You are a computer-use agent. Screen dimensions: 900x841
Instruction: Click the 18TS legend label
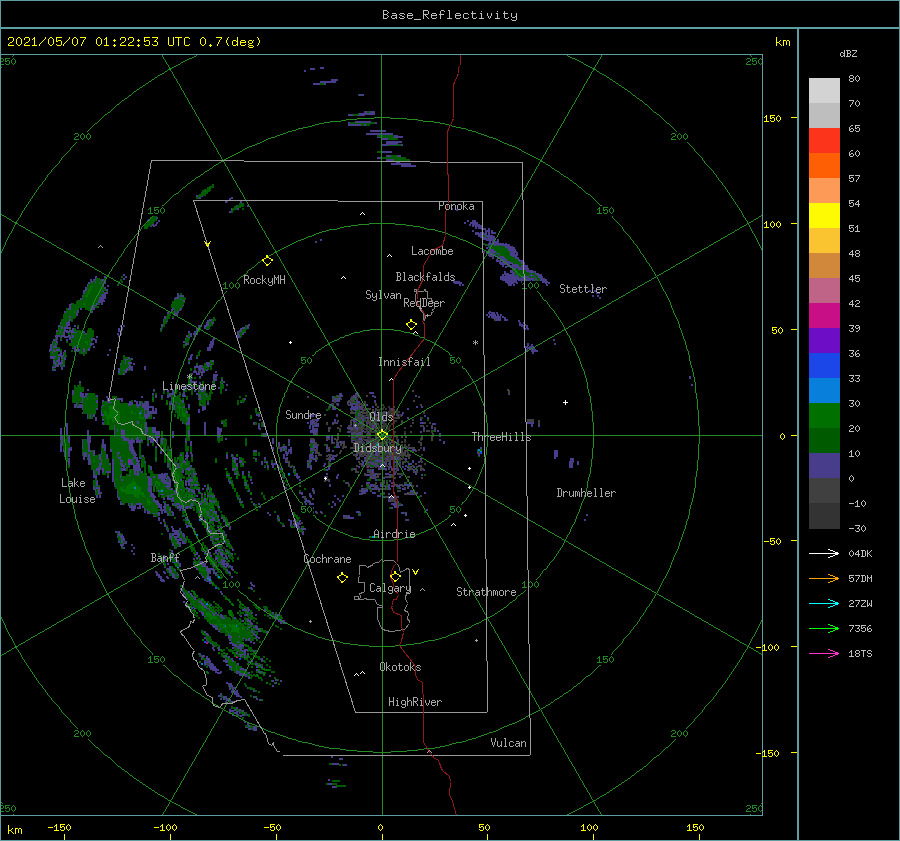coord(860,653)
